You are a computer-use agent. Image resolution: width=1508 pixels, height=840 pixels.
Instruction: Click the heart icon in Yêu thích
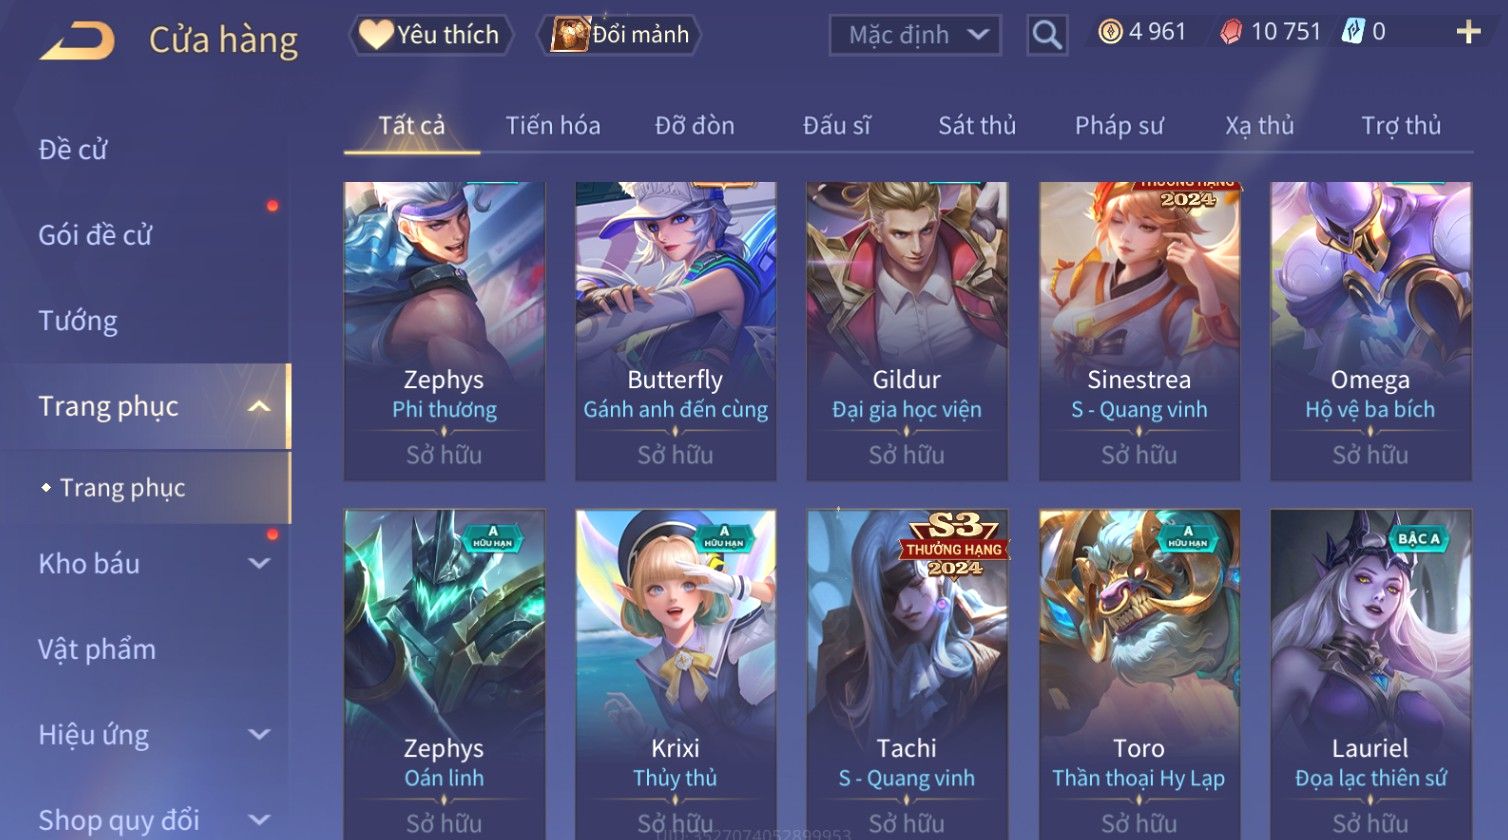click(376, 34)
